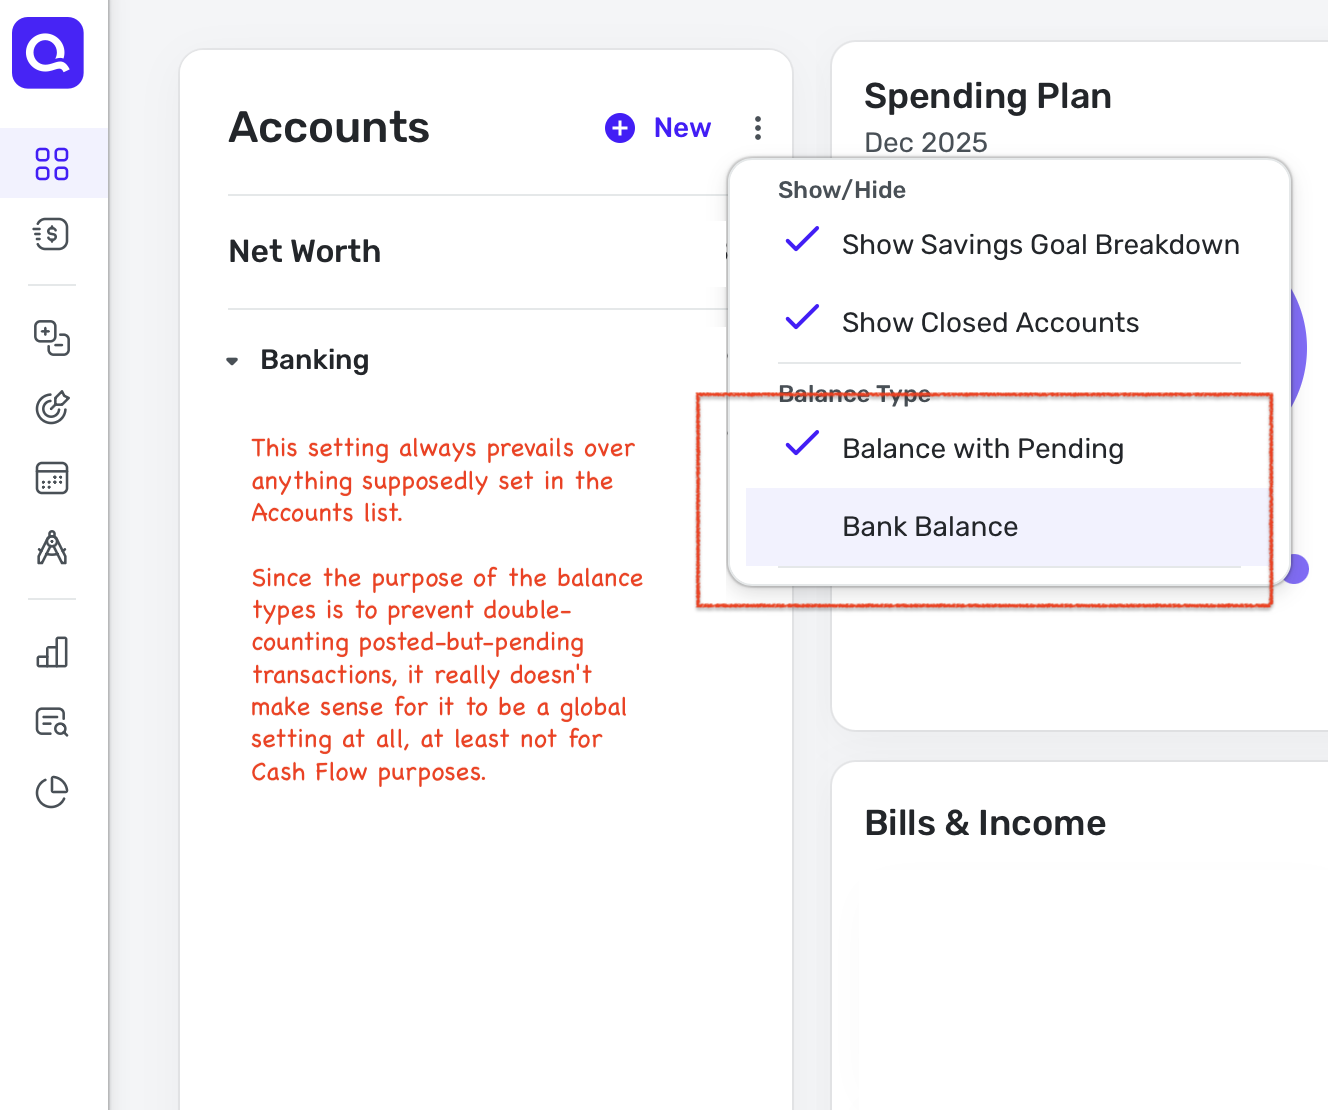Open the money transactions sidebar icon

pyautogui.click(x=52, y=235)
